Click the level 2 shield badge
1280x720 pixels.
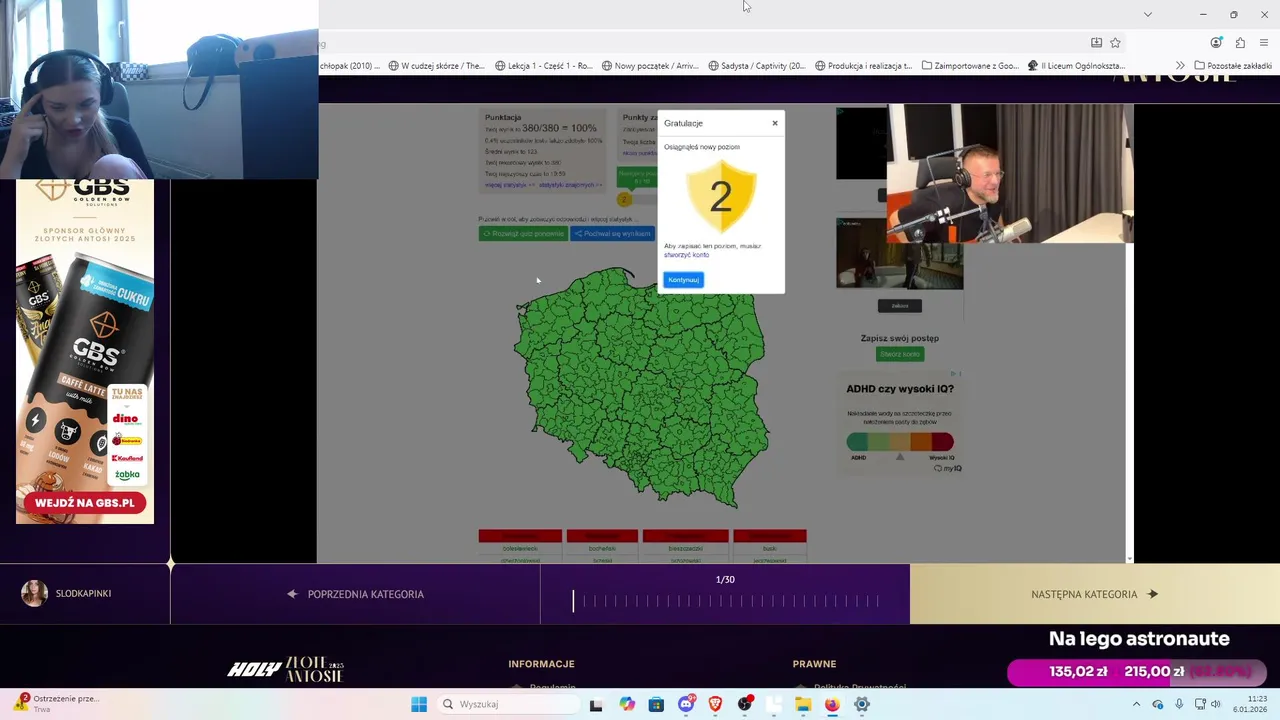720,197
